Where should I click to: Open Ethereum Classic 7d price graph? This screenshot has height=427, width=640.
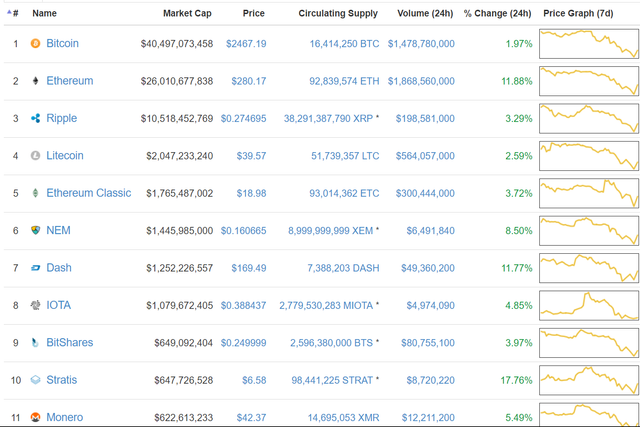pos(589,193)
